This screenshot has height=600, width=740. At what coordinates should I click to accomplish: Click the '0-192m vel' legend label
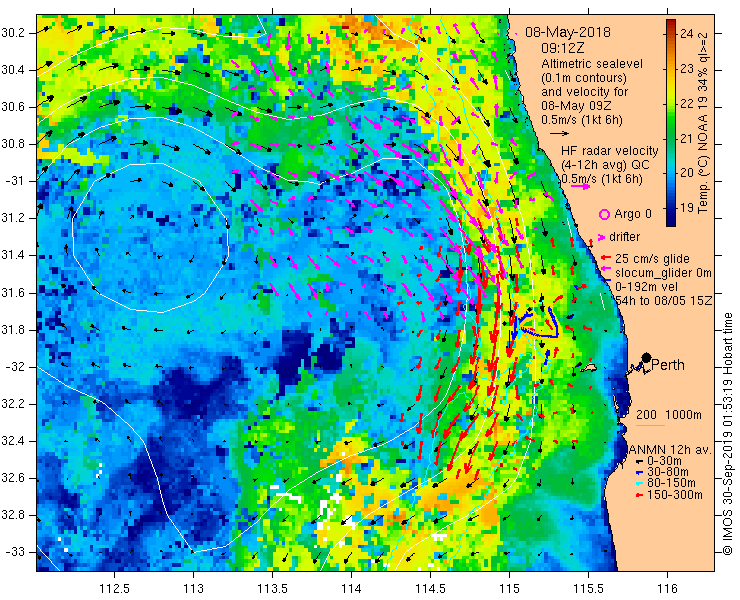click(x=647, y=287)
